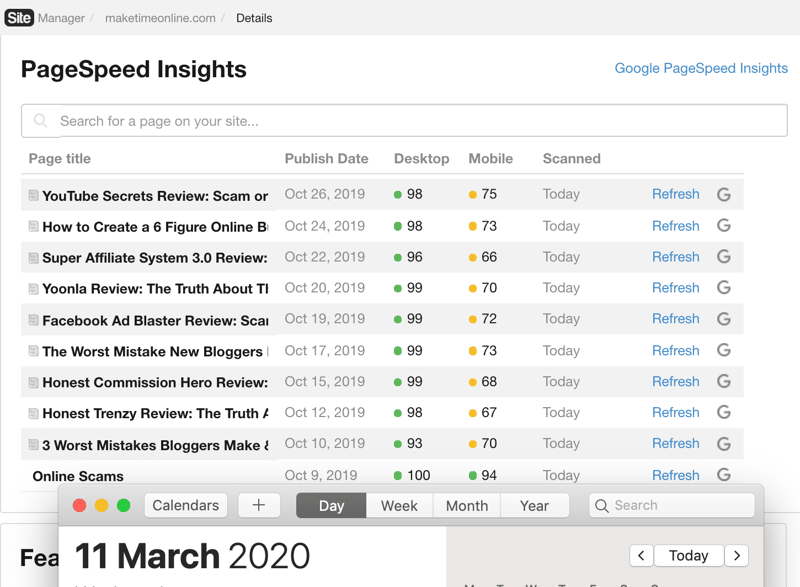This screenshot has width=800, height=587.
Task: Click page icon beside How to Create a 6 Figure
Action: 33,226
